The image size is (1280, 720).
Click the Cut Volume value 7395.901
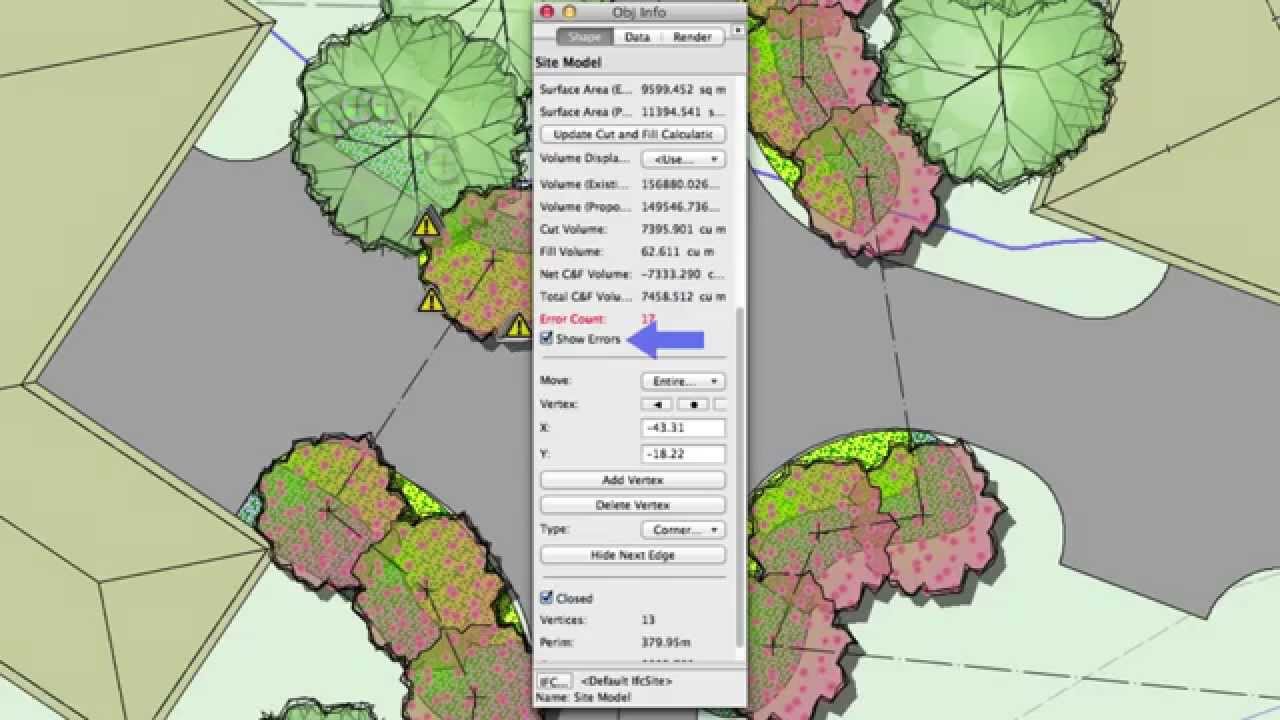pos(683,229)
